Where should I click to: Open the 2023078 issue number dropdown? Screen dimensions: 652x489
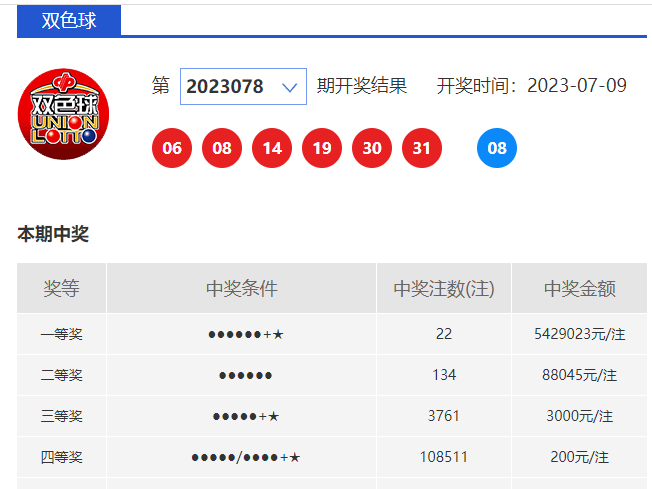243,86
